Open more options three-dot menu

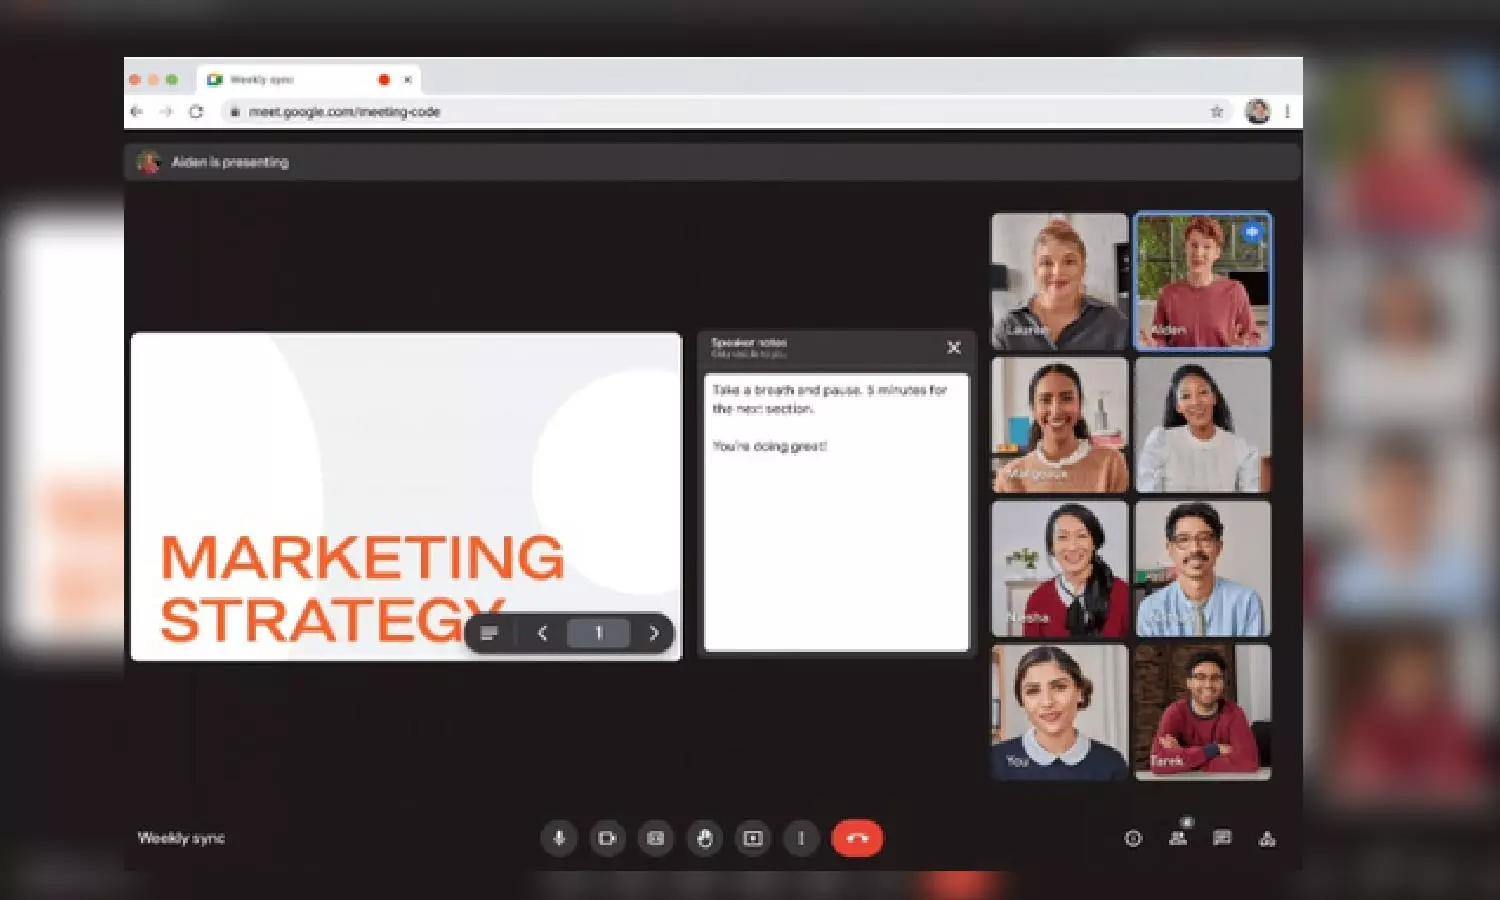[801, 838]
